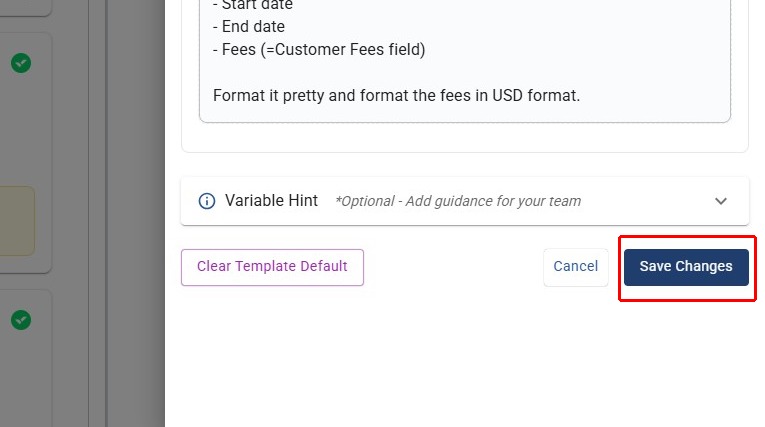Cancel the template changes

[x=575, y=267]
